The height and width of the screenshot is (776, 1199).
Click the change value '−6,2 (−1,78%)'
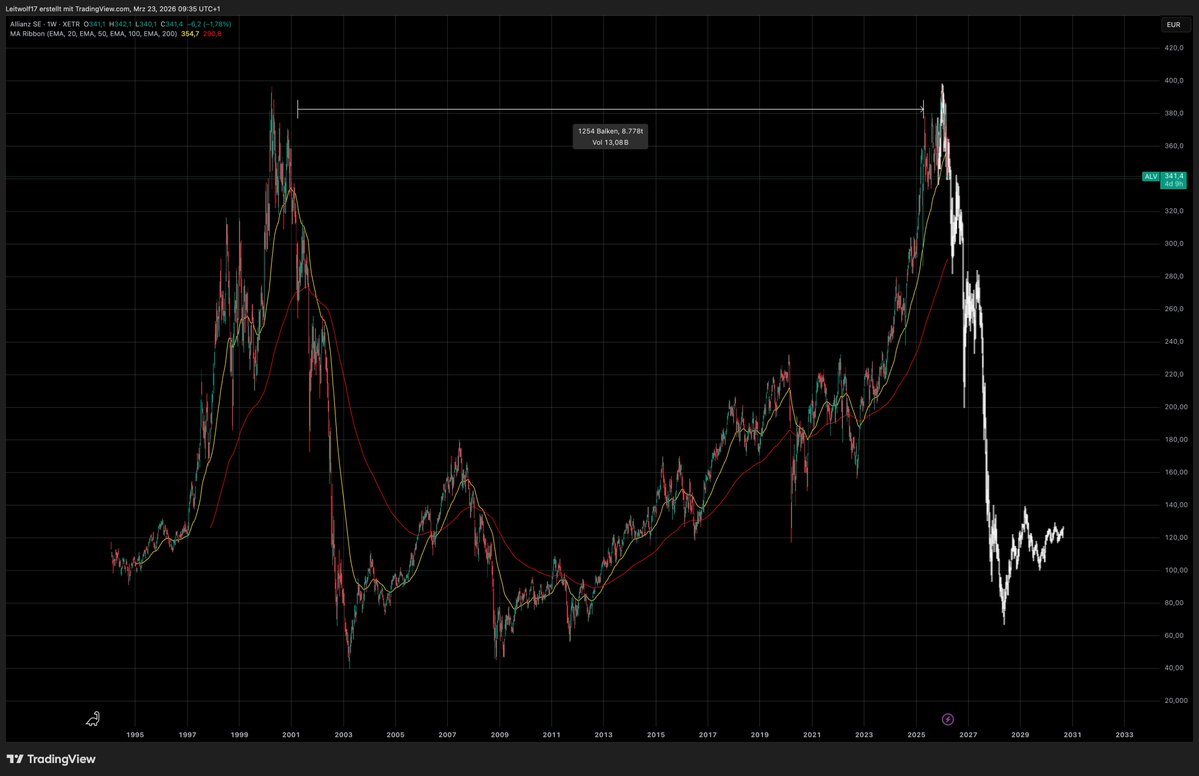[209, 24]
